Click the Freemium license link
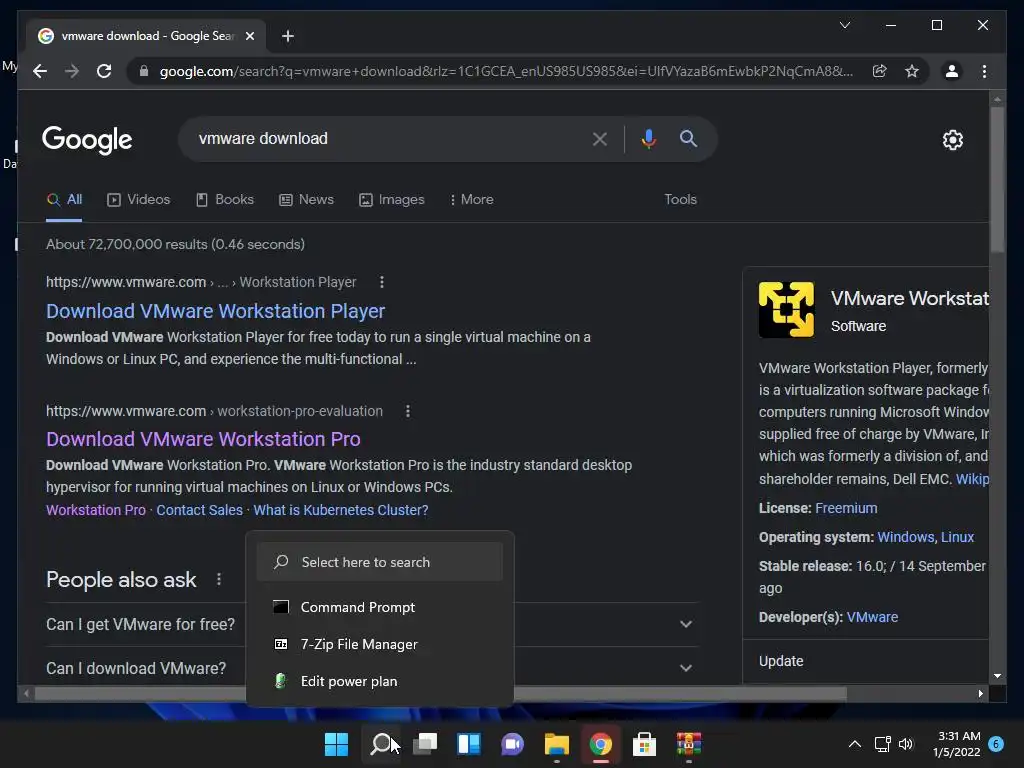Screen dimensions: 1024x768 tap(846, 508)
